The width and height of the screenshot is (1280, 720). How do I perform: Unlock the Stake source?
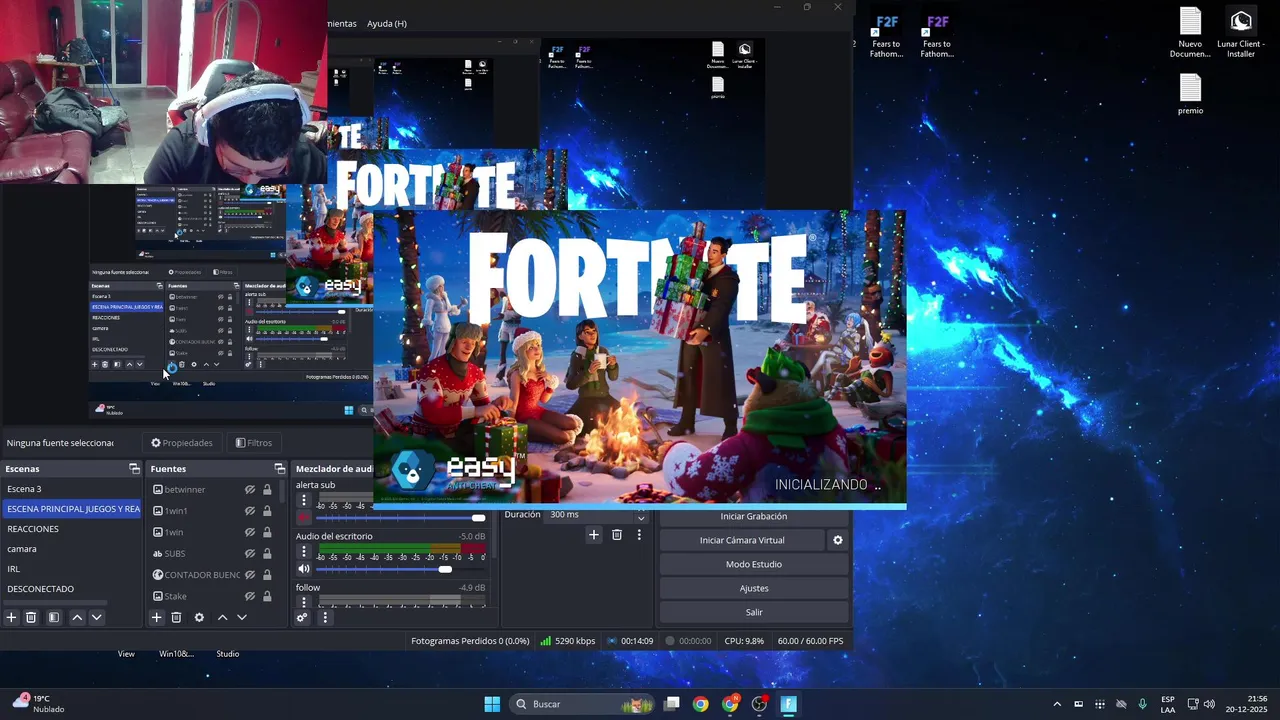coord(267,596)
